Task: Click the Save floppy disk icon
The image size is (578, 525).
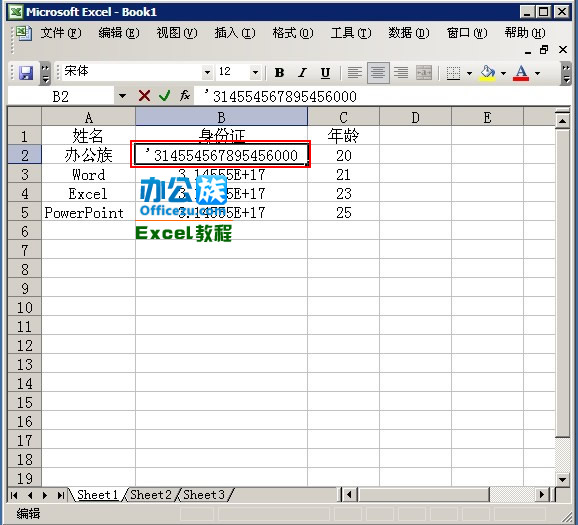Action: (26, 73)
